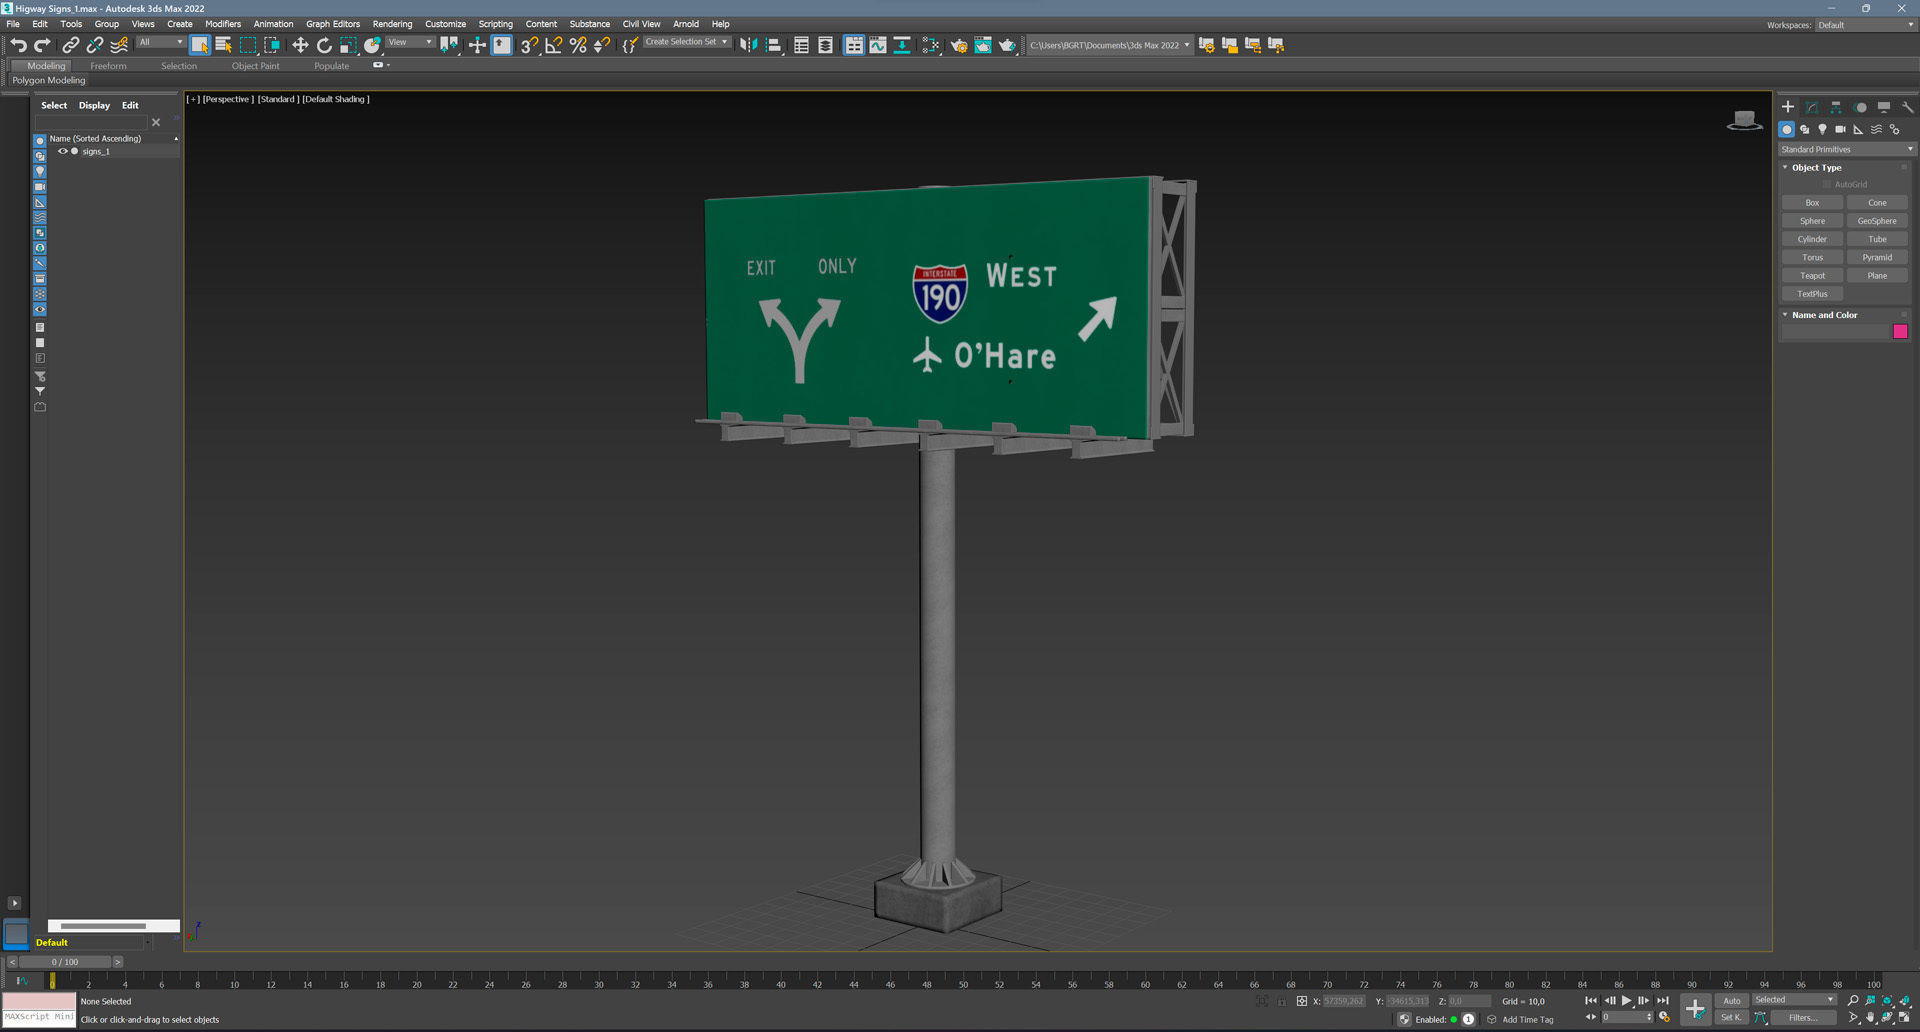Enable the AutoGrid checkbox

tap(1826, 185)
